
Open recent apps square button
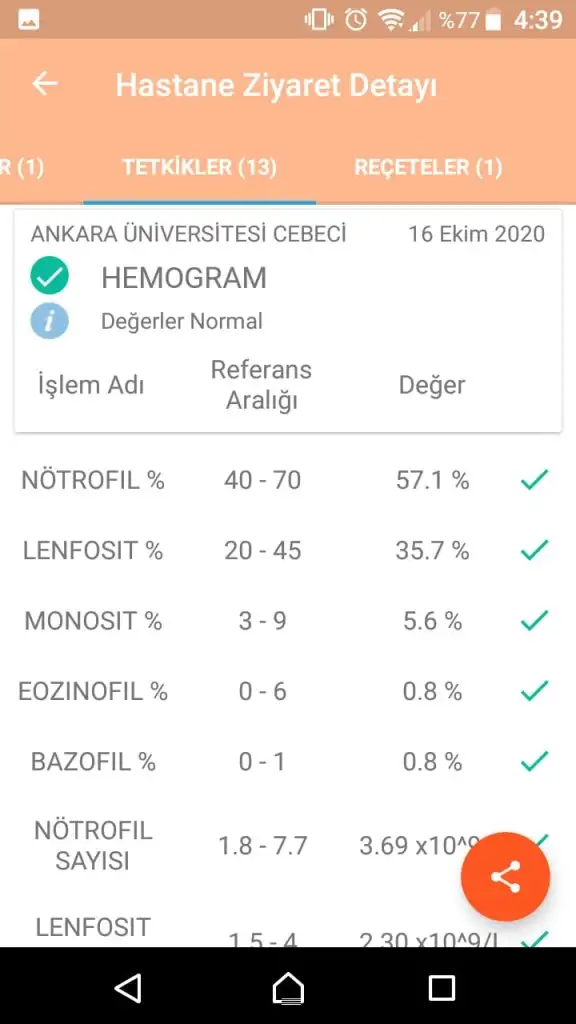pos(441,987)
